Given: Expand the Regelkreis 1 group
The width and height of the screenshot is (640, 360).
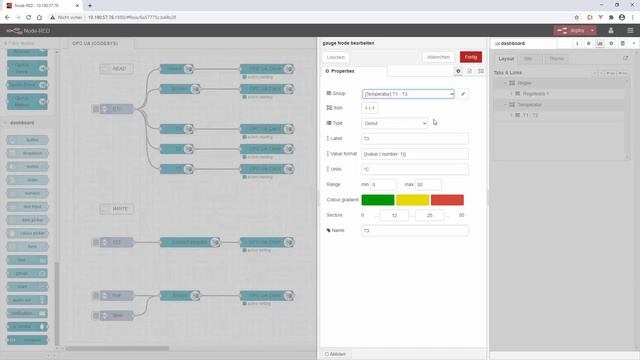Looking at the screenshot, I should pos(511,94).
